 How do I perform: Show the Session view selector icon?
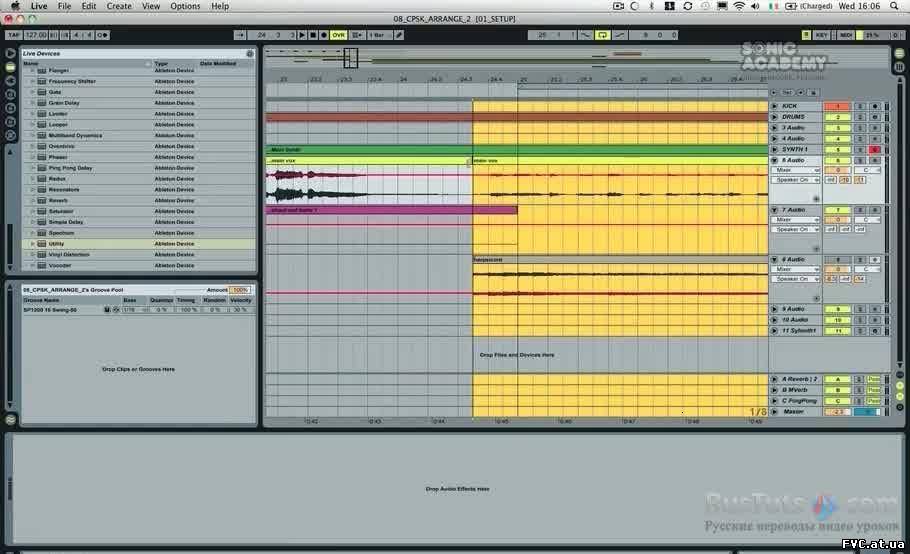[899, 67]
